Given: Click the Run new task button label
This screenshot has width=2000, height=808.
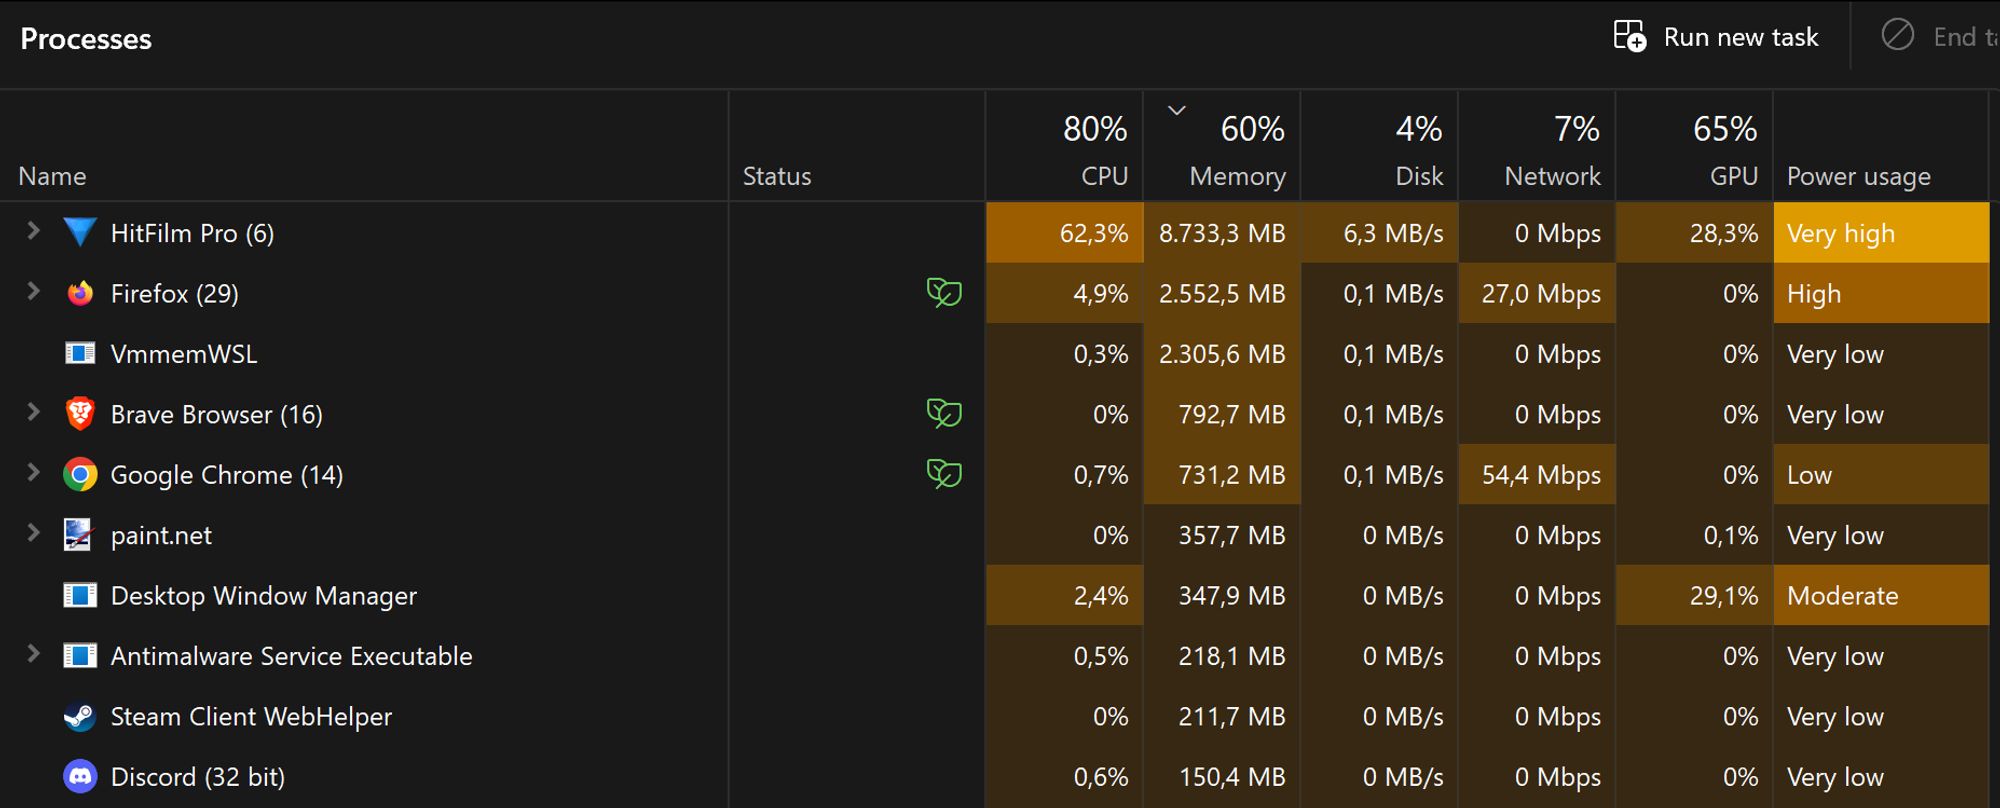Looking at the screenshot, I should [x=1741, y=37].
